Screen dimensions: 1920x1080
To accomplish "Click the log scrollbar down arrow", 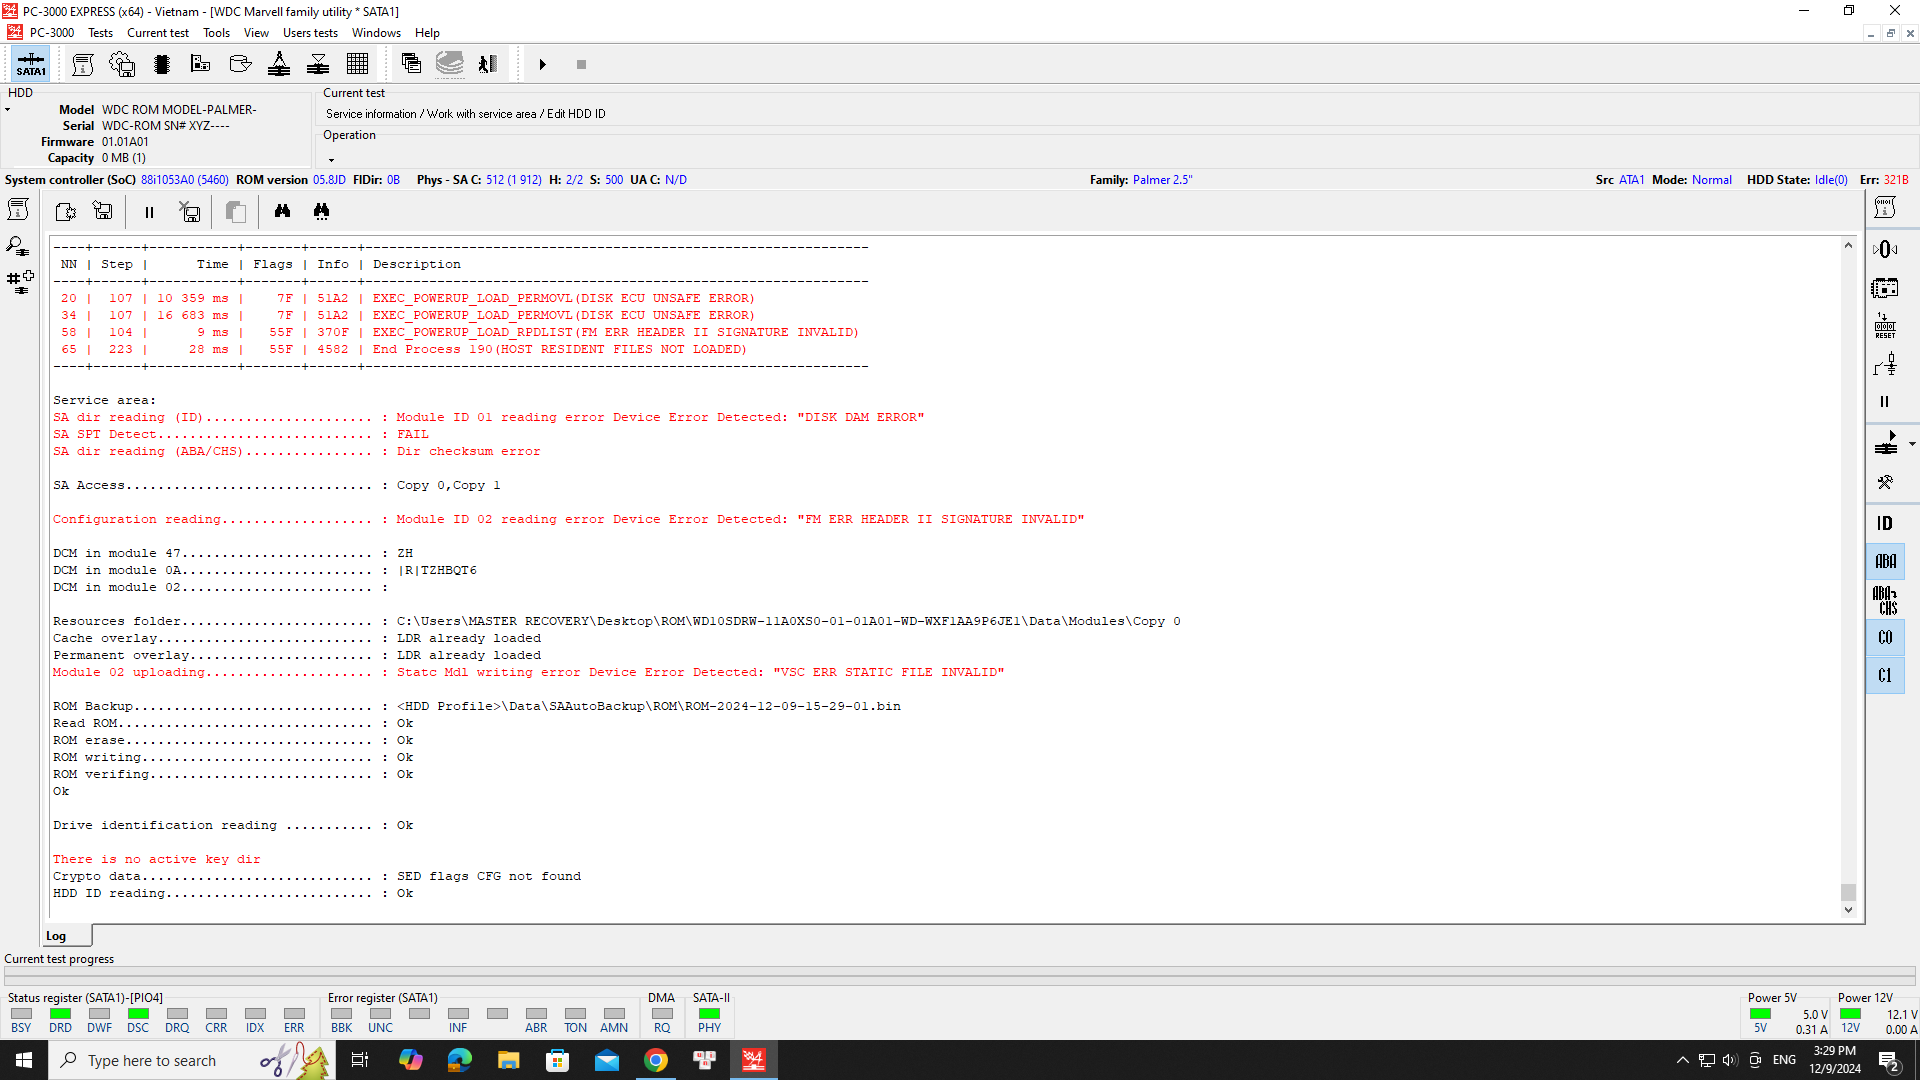I will [x=1848, y=910].
